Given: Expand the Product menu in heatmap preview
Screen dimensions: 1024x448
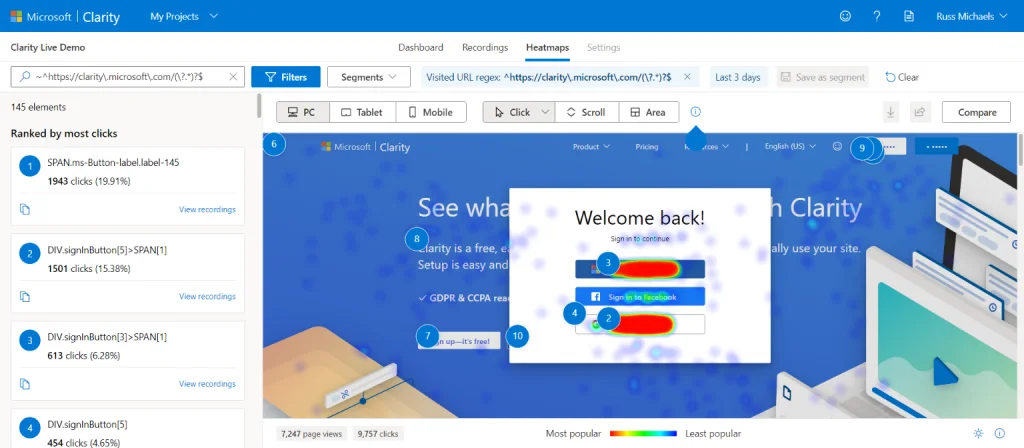Looking at the screenshot, I should 591,147.
